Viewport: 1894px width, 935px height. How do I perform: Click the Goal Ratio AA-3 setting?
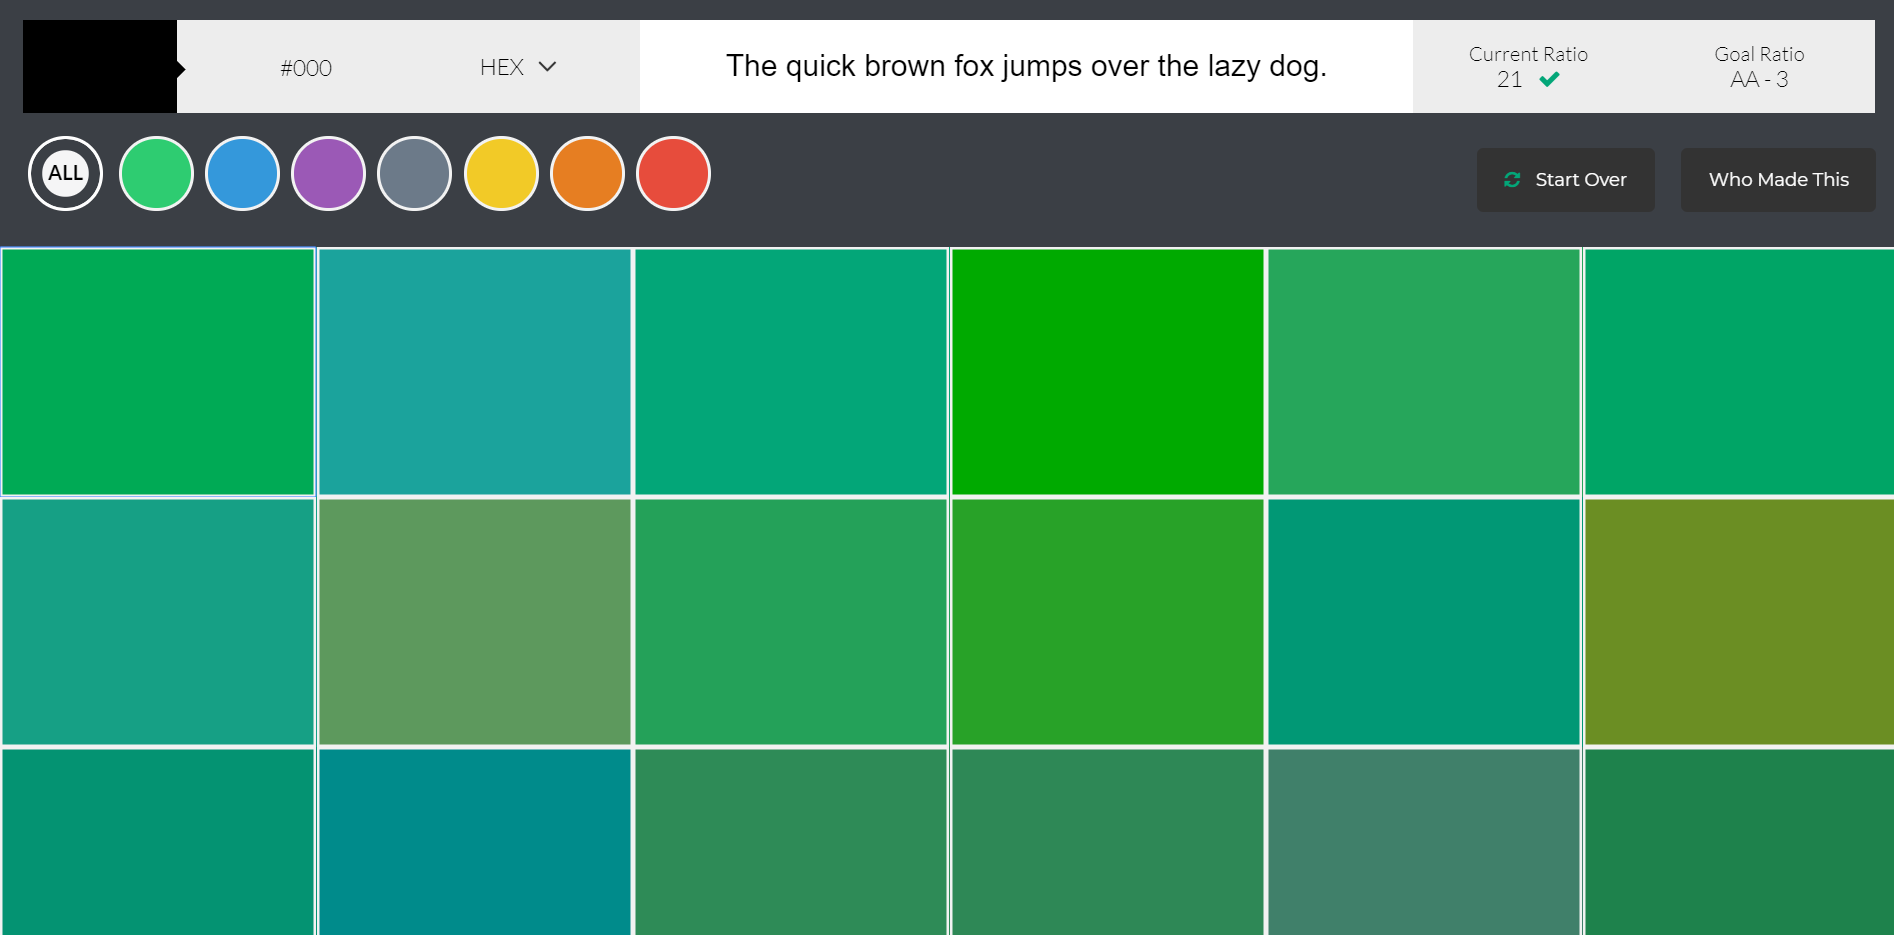coord(1759,66)
